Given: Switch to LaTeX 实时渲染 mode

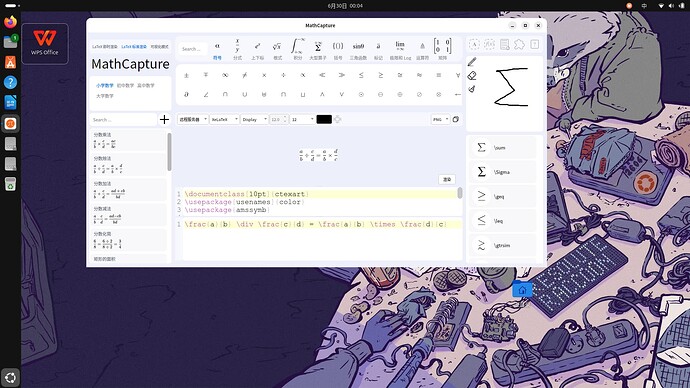Looking at the screenshot, I should click(105, 47).
